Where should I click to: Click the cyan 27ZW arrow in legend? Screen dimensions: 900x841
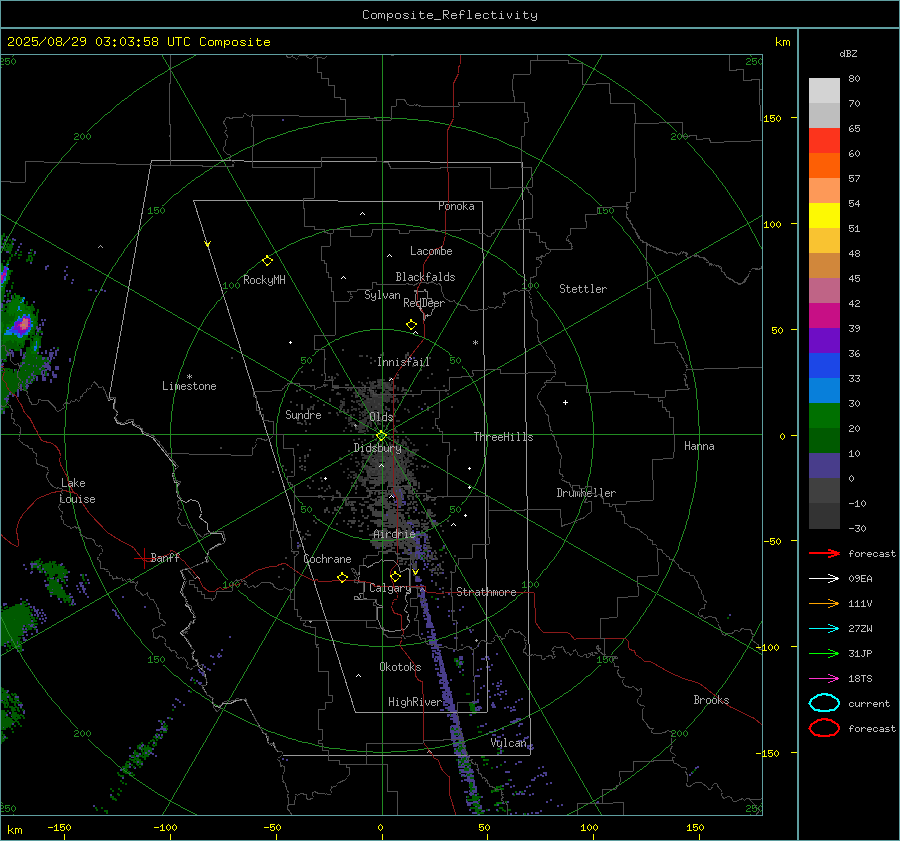coord(824,628)
